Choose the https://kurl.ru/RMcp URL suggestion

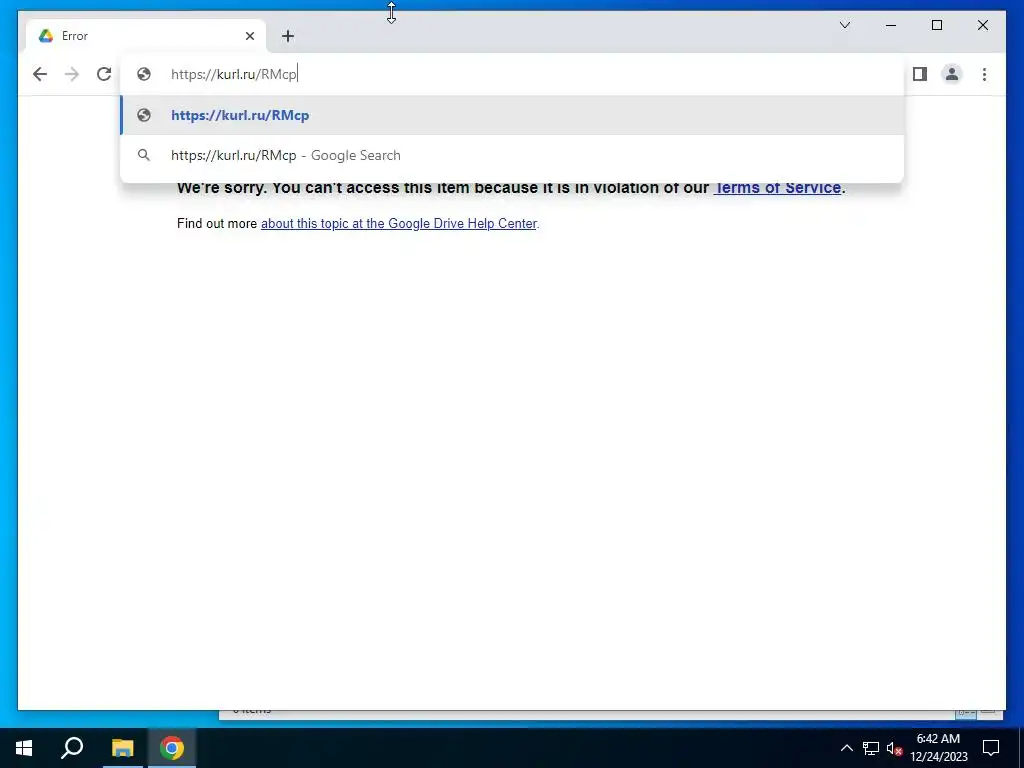(513, 115)
